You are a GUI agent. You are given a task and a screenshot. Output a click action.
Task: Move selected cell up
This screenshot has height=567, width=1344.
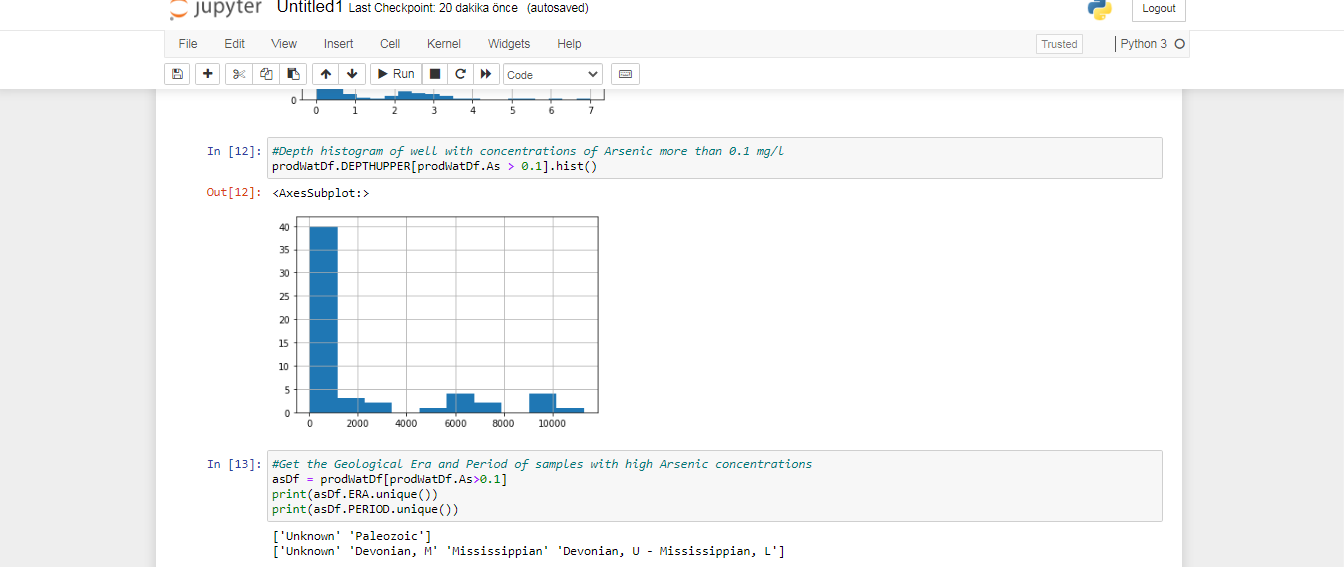click(326, 74)
